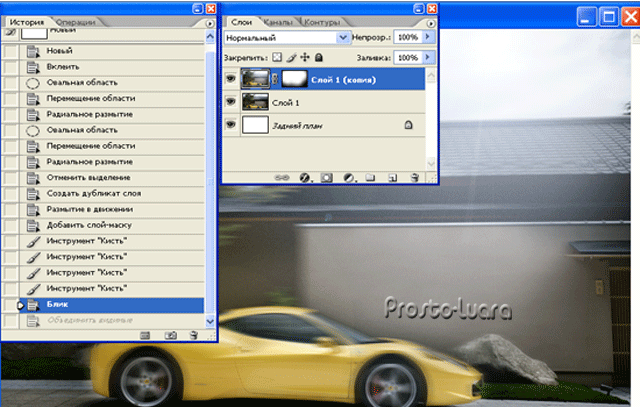The height and width of the screenshot is (407, 640).
Task: Set history brush source at Отменить выделение
Action: 11,178
